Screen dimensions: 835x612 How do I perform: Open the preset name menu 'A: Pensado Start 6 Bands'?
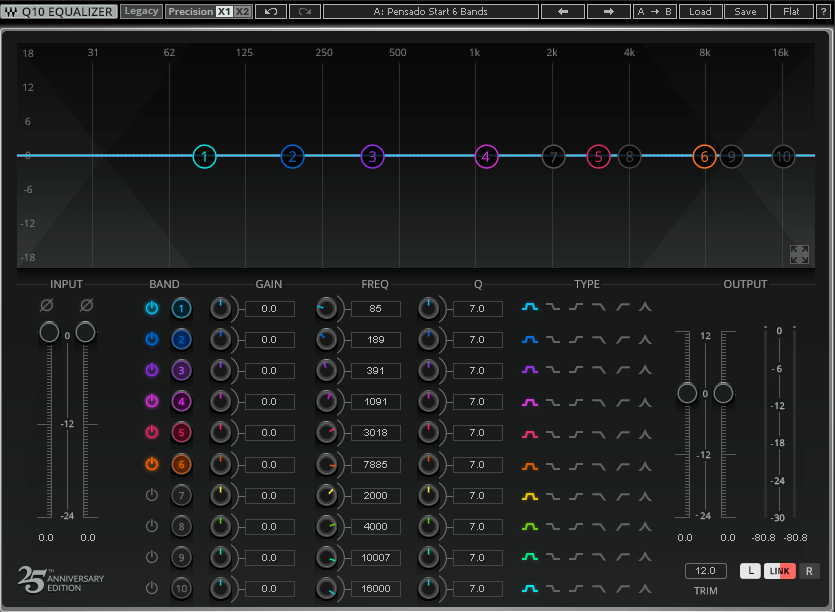(430, 11)
